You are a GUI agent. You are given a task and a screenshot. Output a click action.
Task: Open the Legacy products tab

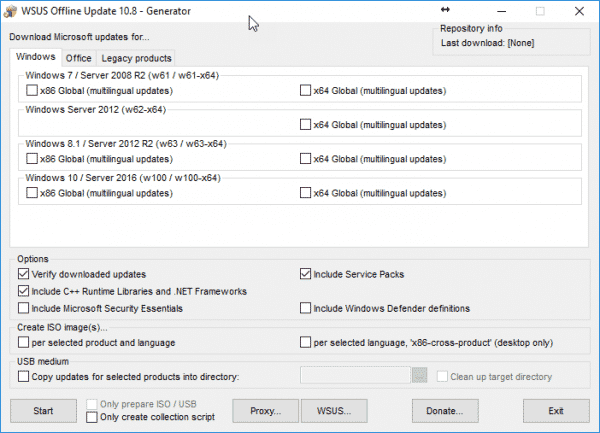[136, 58]
